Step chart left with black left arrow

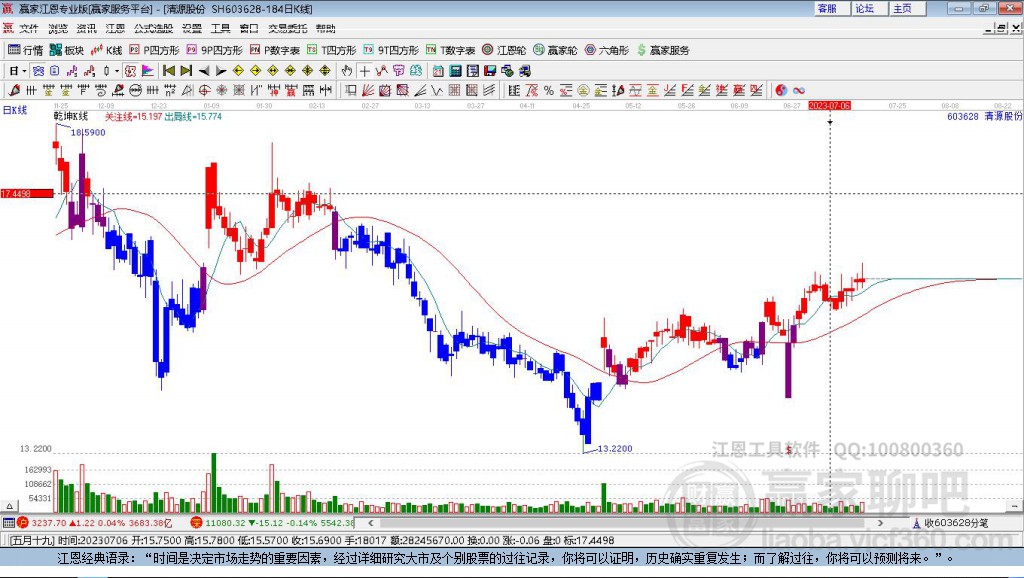[204, 71]
